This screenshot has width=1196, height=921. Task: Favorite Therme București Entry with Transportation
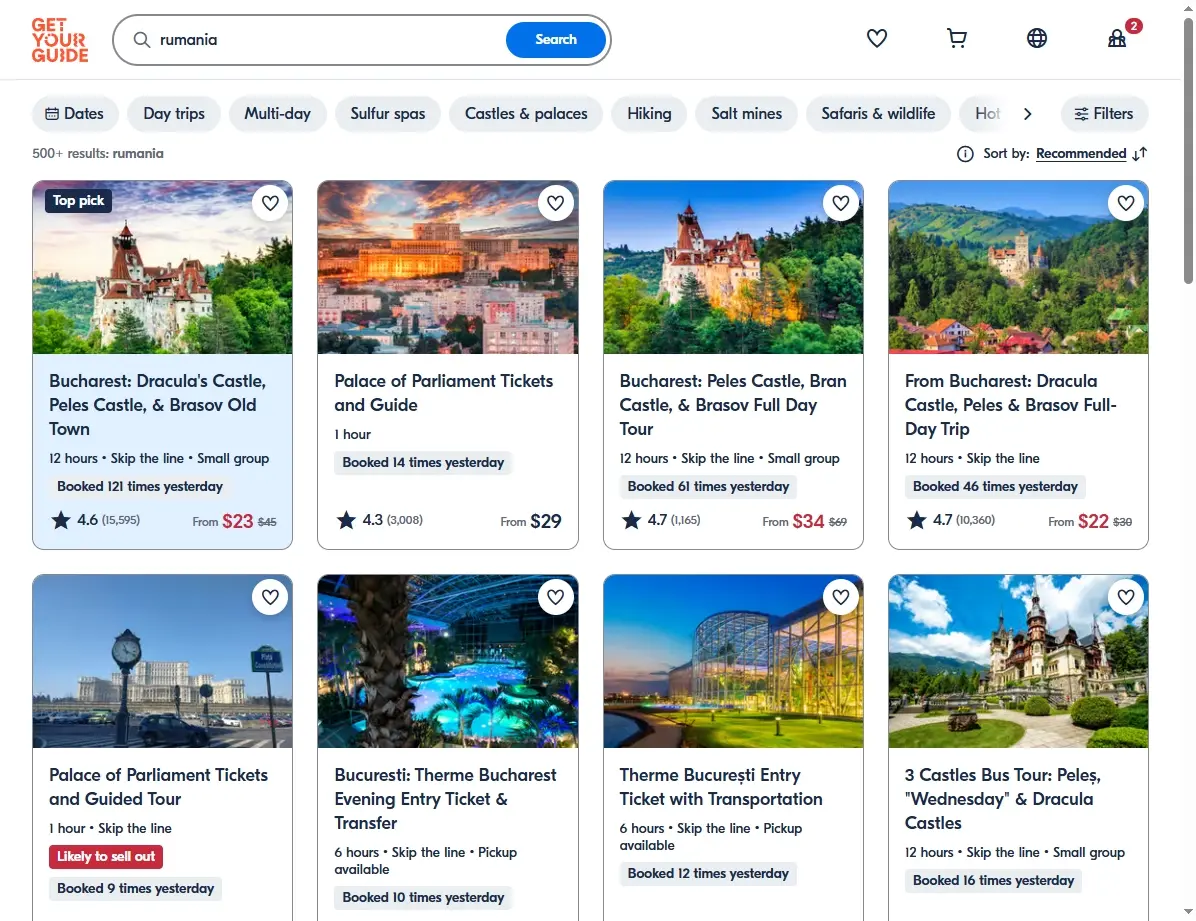(841, 597)
